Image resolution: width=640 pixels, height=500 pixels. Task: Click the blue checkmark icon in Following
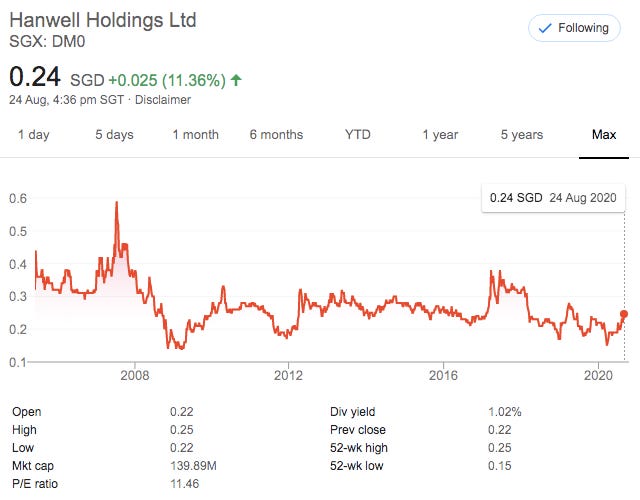coord(545,28)
